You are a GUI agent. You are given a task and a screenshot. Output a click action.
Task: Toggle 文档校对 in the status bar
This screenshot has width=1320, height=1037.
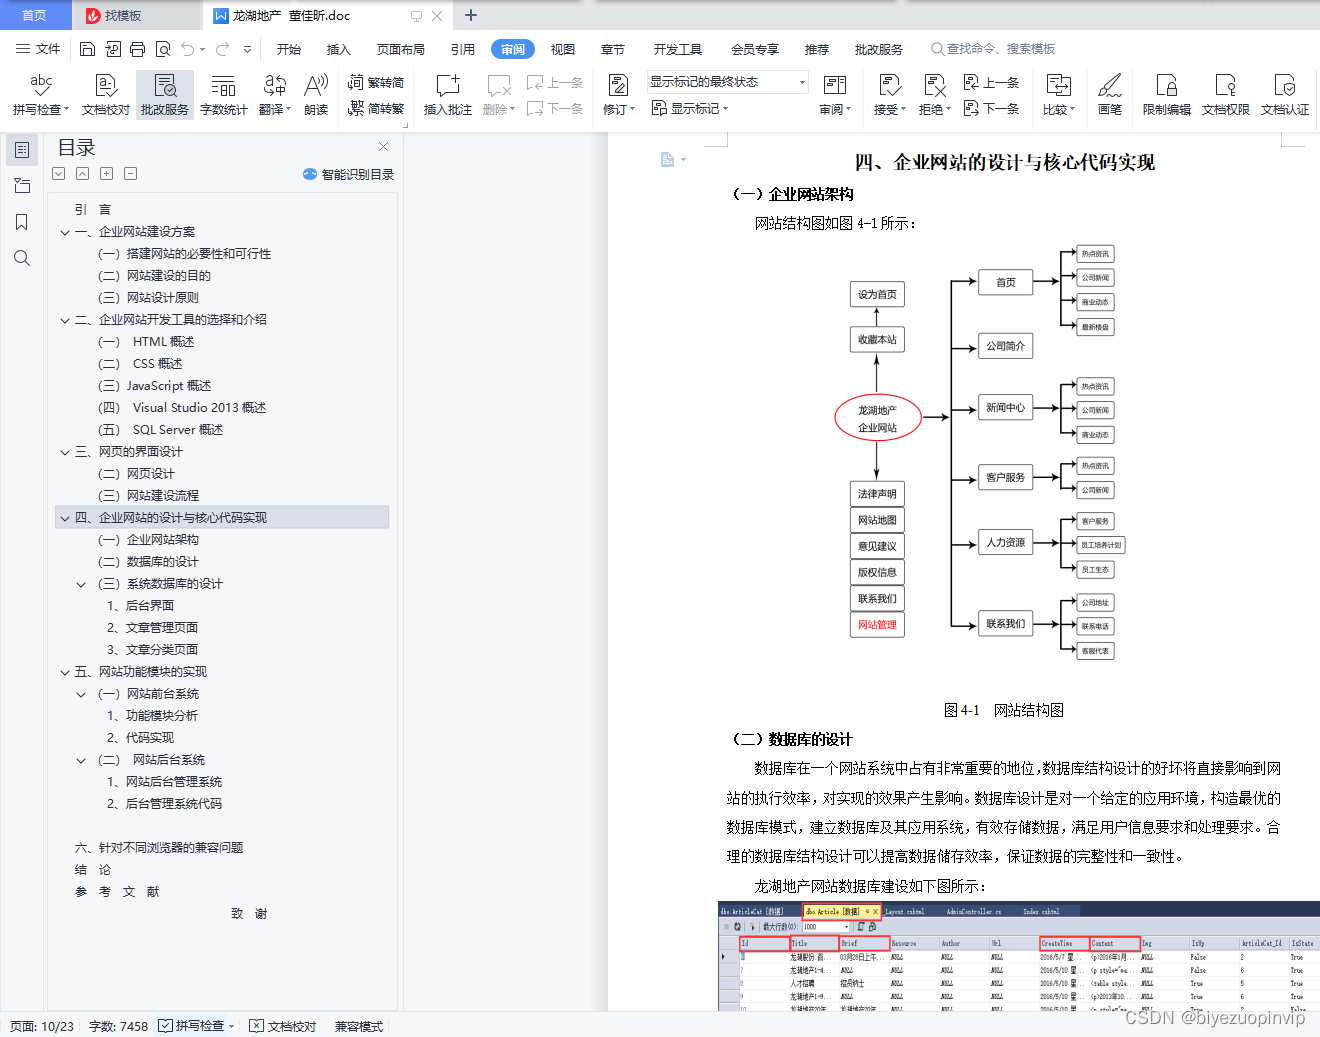[283, 1026]
